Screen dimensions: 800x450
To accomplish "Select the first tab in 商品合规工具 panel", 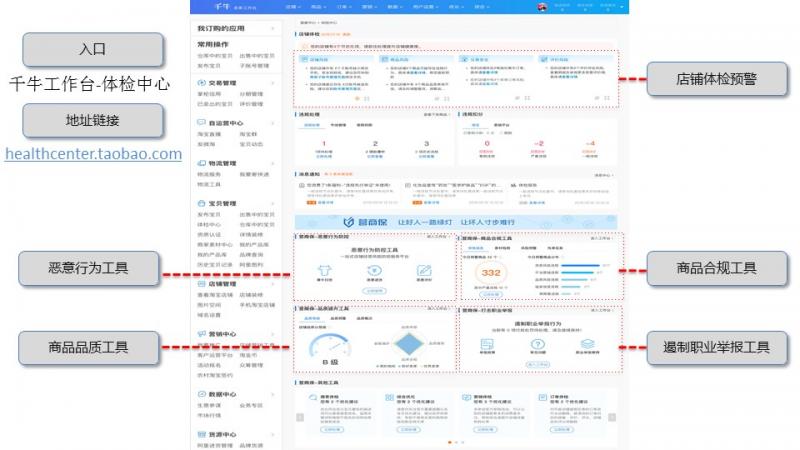I will click(x=475, y=248).
